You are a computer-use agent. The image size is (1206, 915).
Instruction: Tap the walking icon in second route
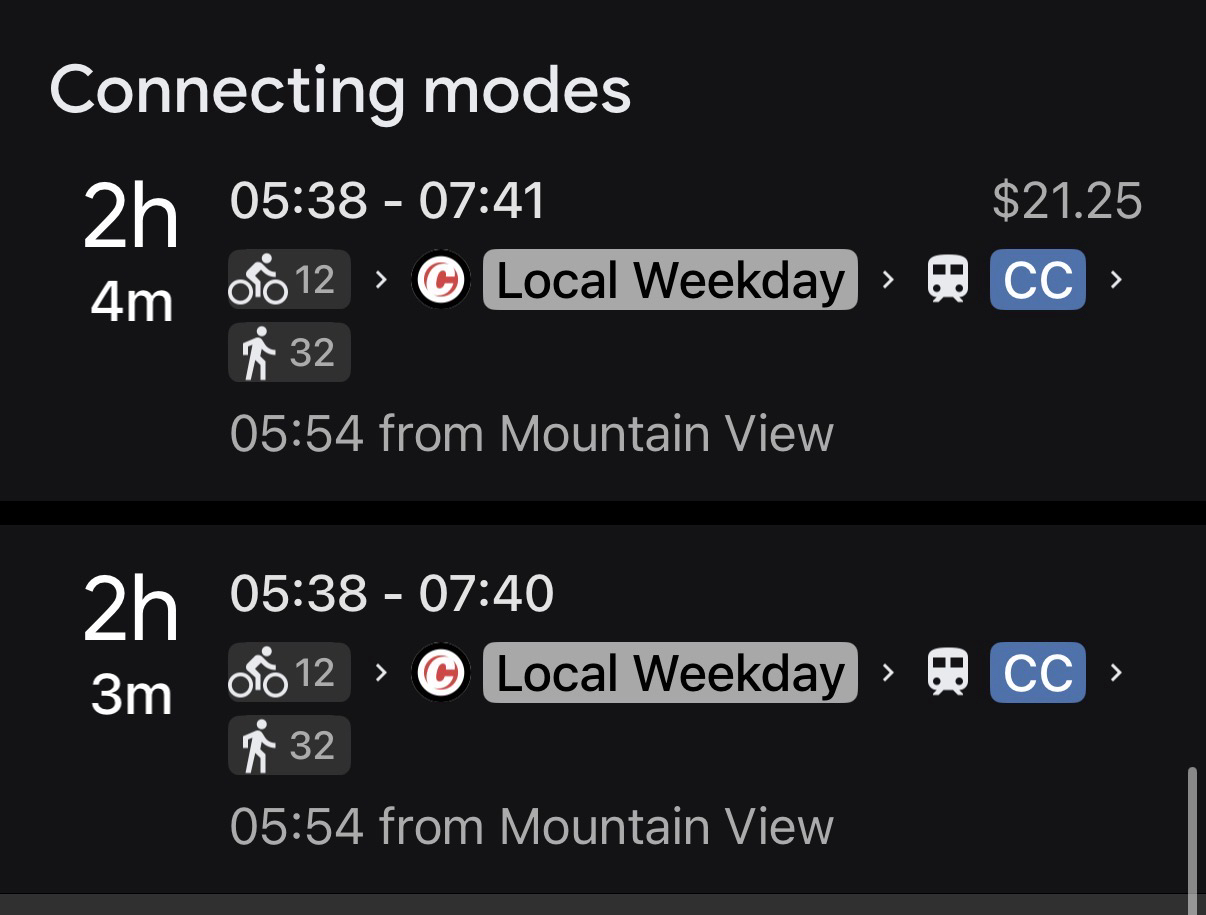259,746
